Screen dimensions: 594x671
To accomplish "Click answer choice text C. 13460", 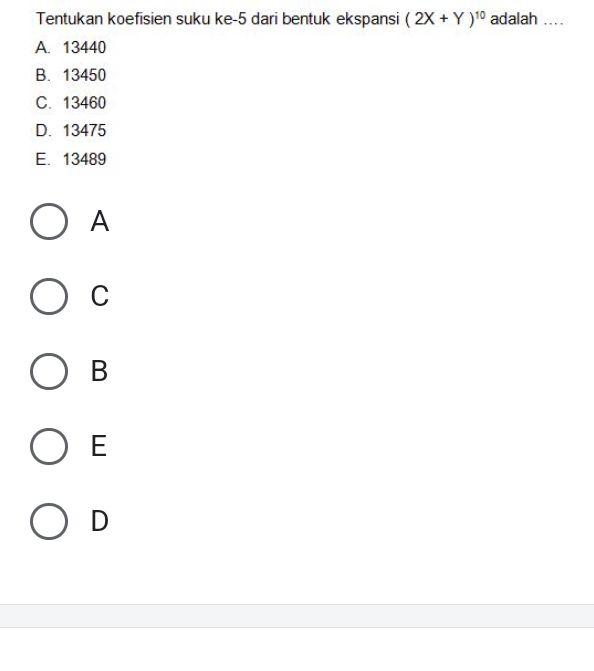I will 71,103.
